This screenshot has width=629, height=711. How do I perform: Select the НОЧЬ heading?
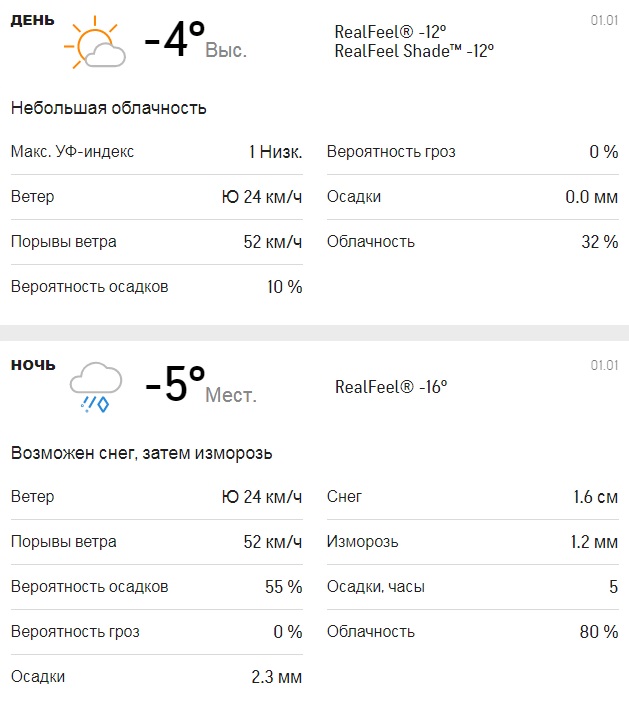[33, 364]
